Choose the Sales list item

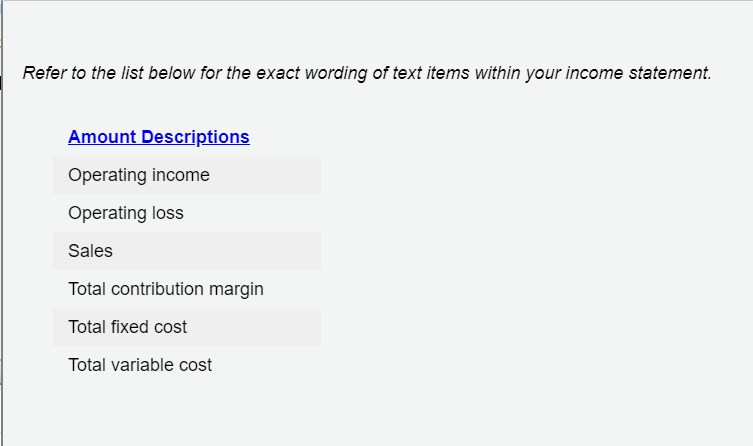tap(187, 251)
